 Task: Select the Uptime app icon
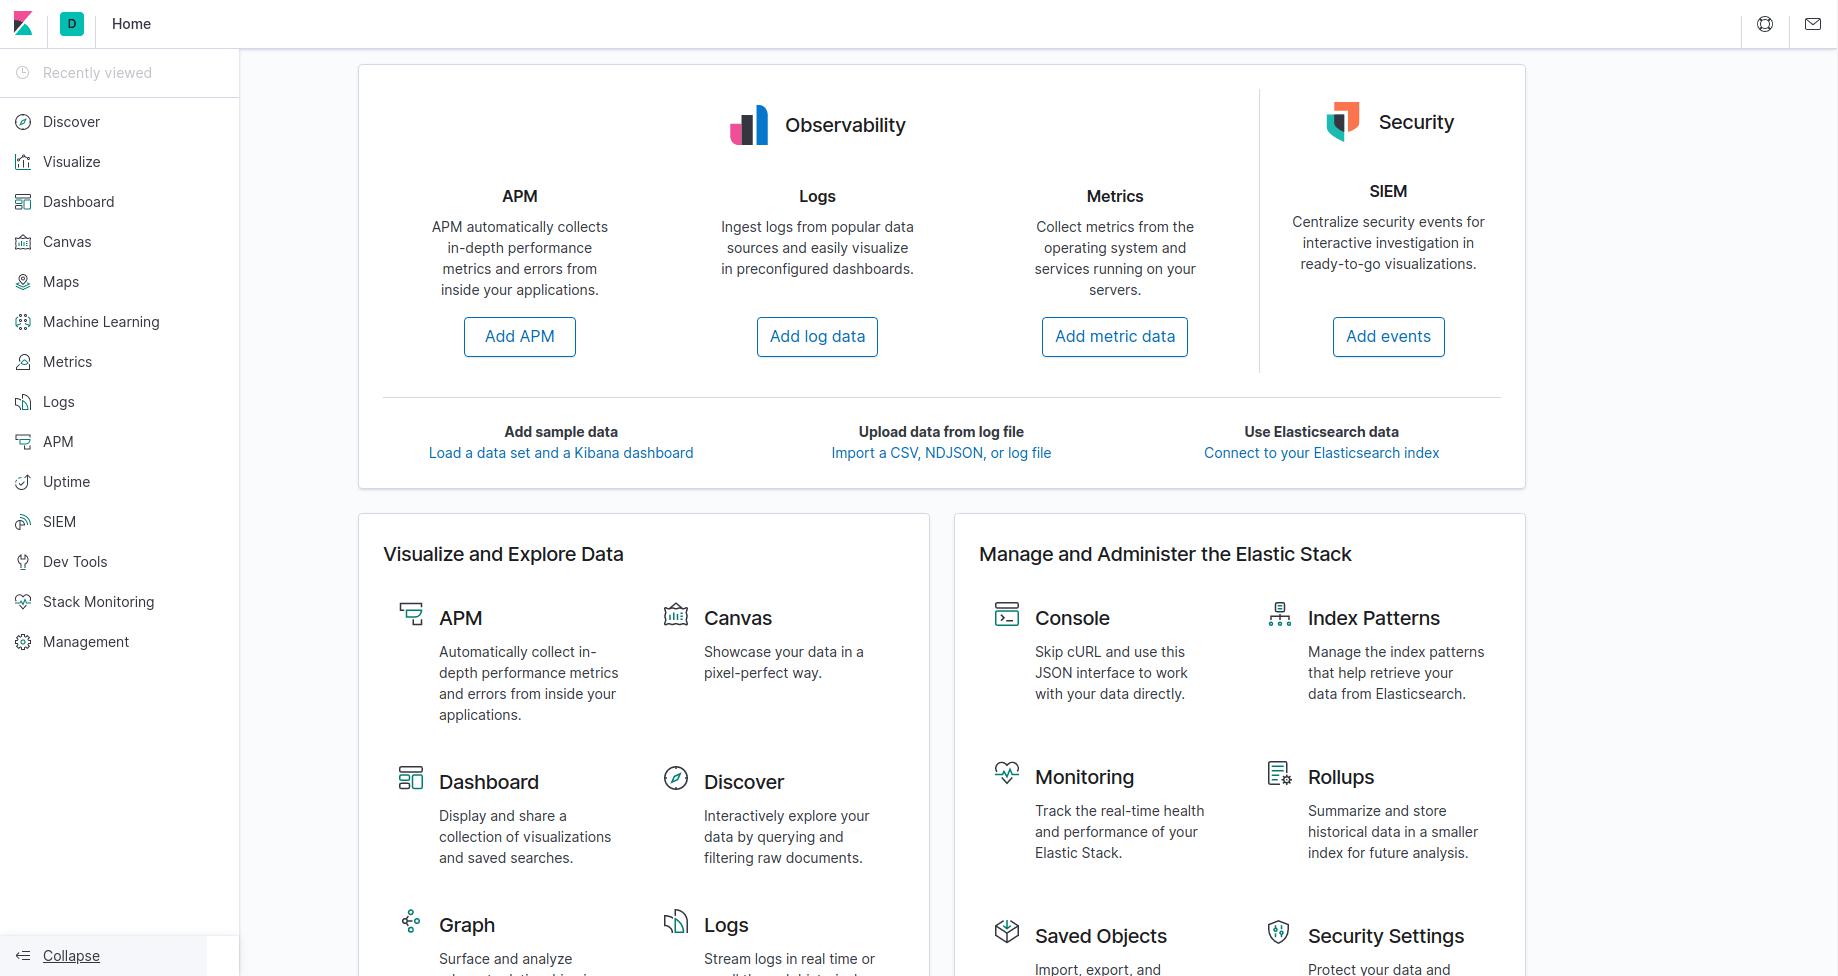point(22,481)
